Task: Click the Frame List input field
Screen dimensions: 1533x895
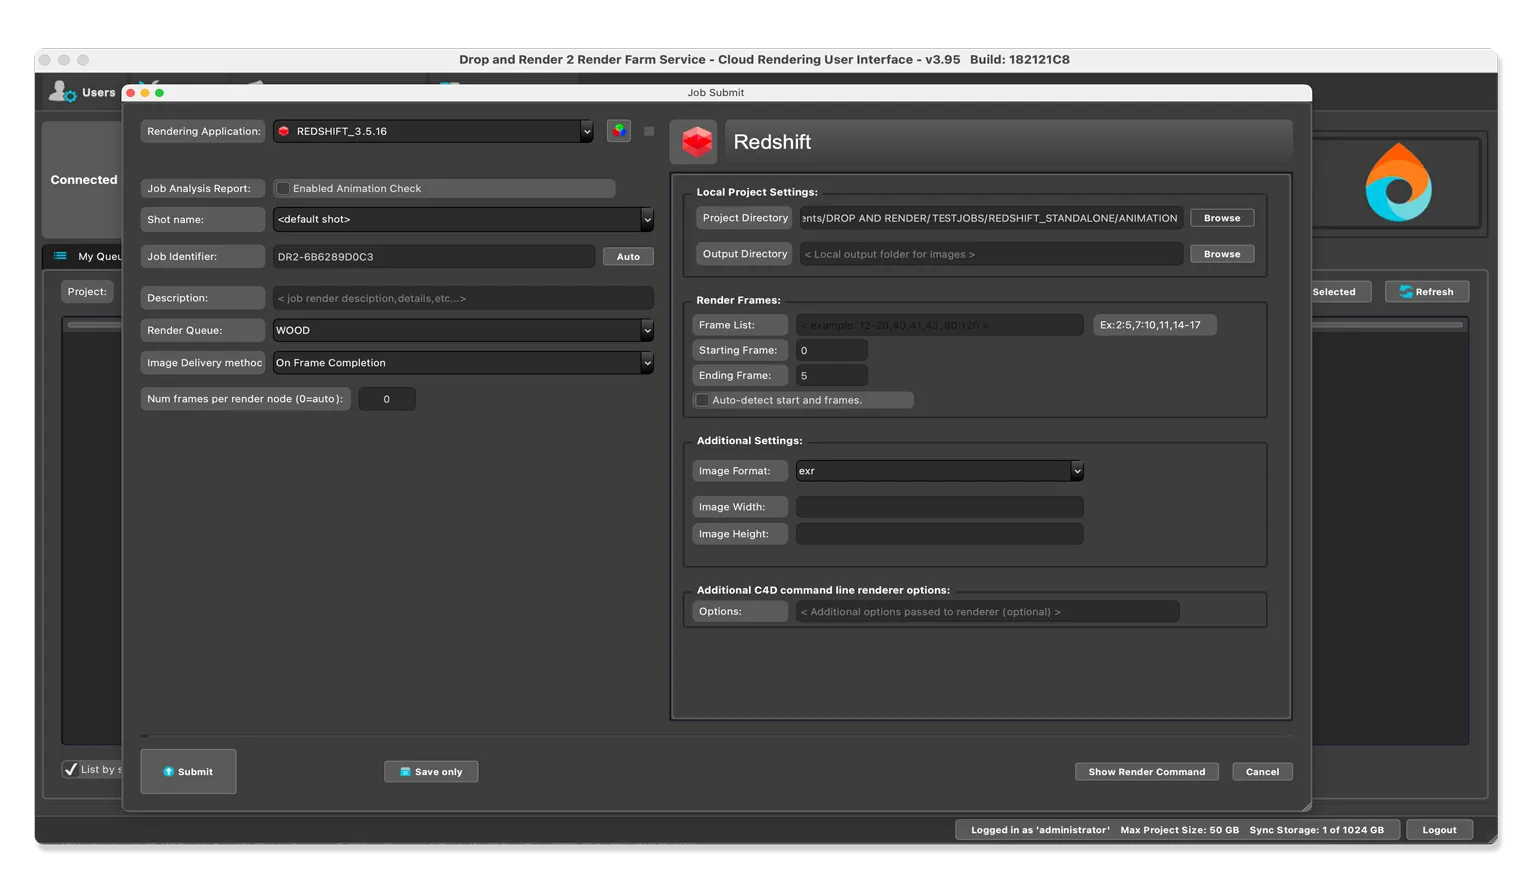Action: pyautogui.click(x=939, y=325)
